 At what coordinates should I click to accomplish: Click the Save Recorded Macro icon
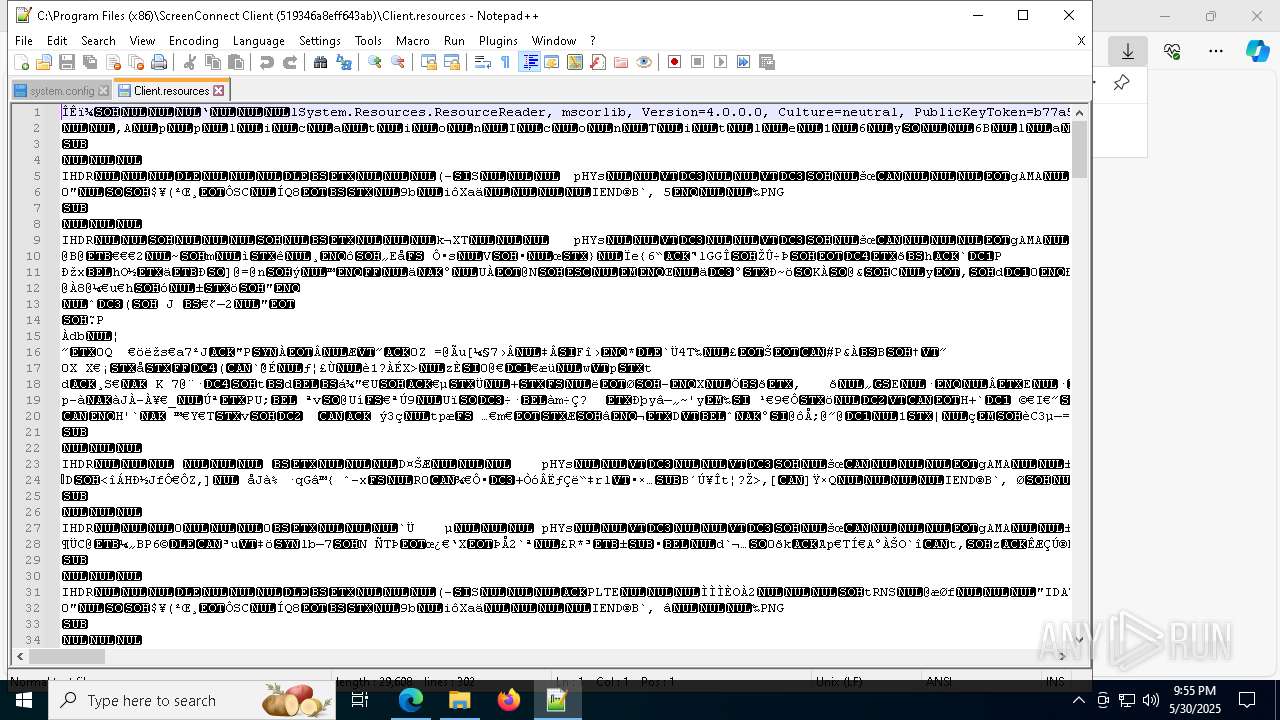pos(767,62)
